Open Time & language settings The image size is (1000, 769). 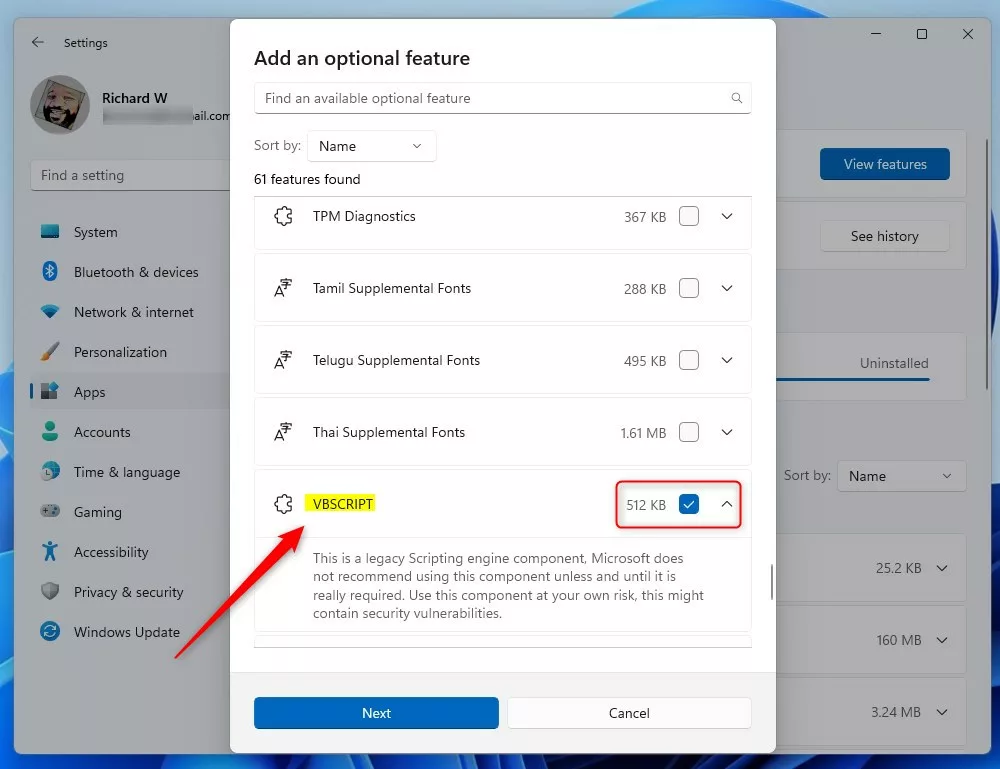coord(130,472)
